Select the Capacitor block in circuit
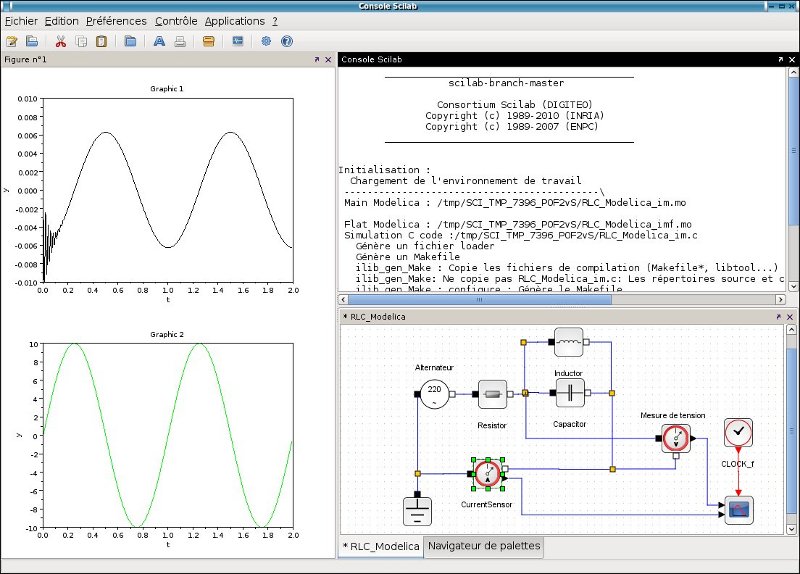Screen dimensions: 800x574 click(x=568, y=393)
